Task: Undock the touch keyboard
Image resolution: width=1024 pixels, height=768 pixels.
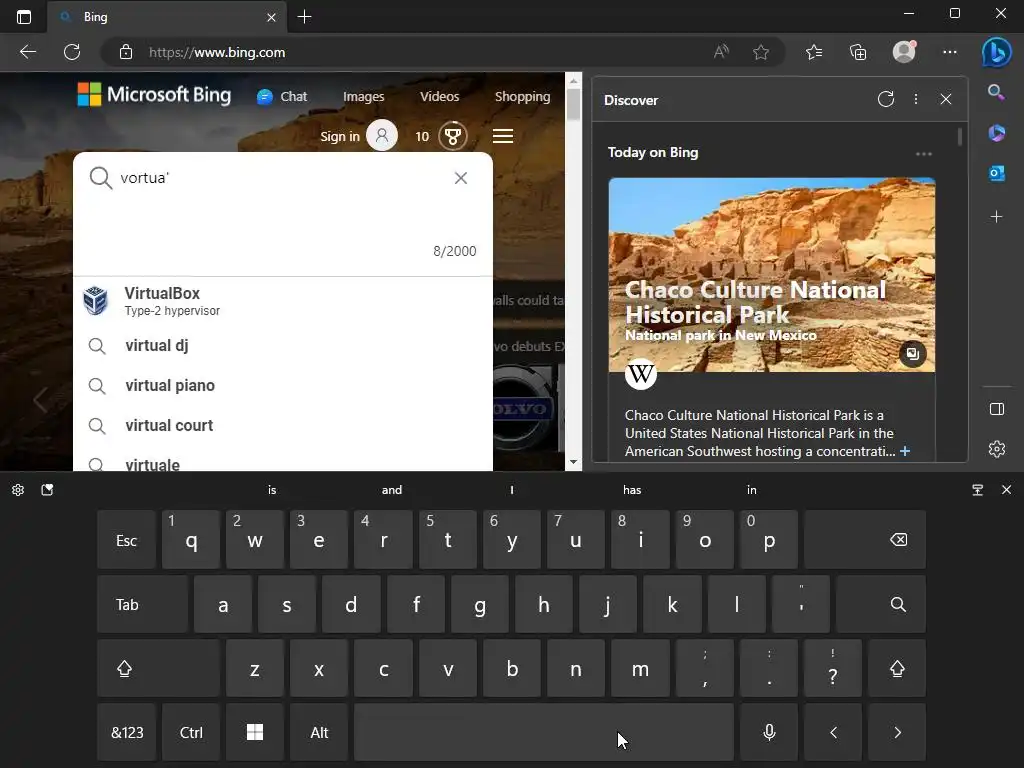Action: coord(978,490)
